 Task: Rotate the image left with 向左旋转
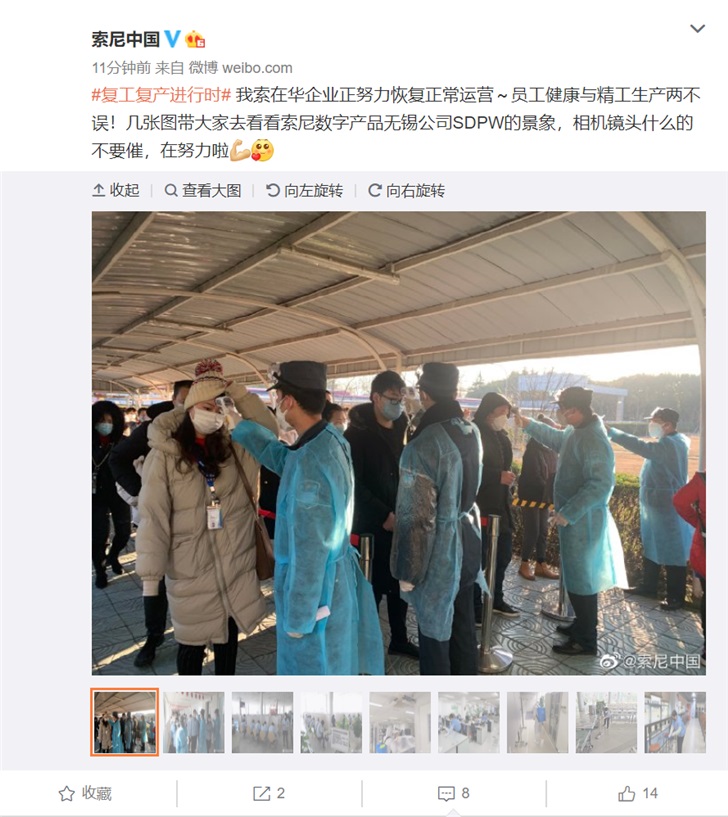(304, 190)
